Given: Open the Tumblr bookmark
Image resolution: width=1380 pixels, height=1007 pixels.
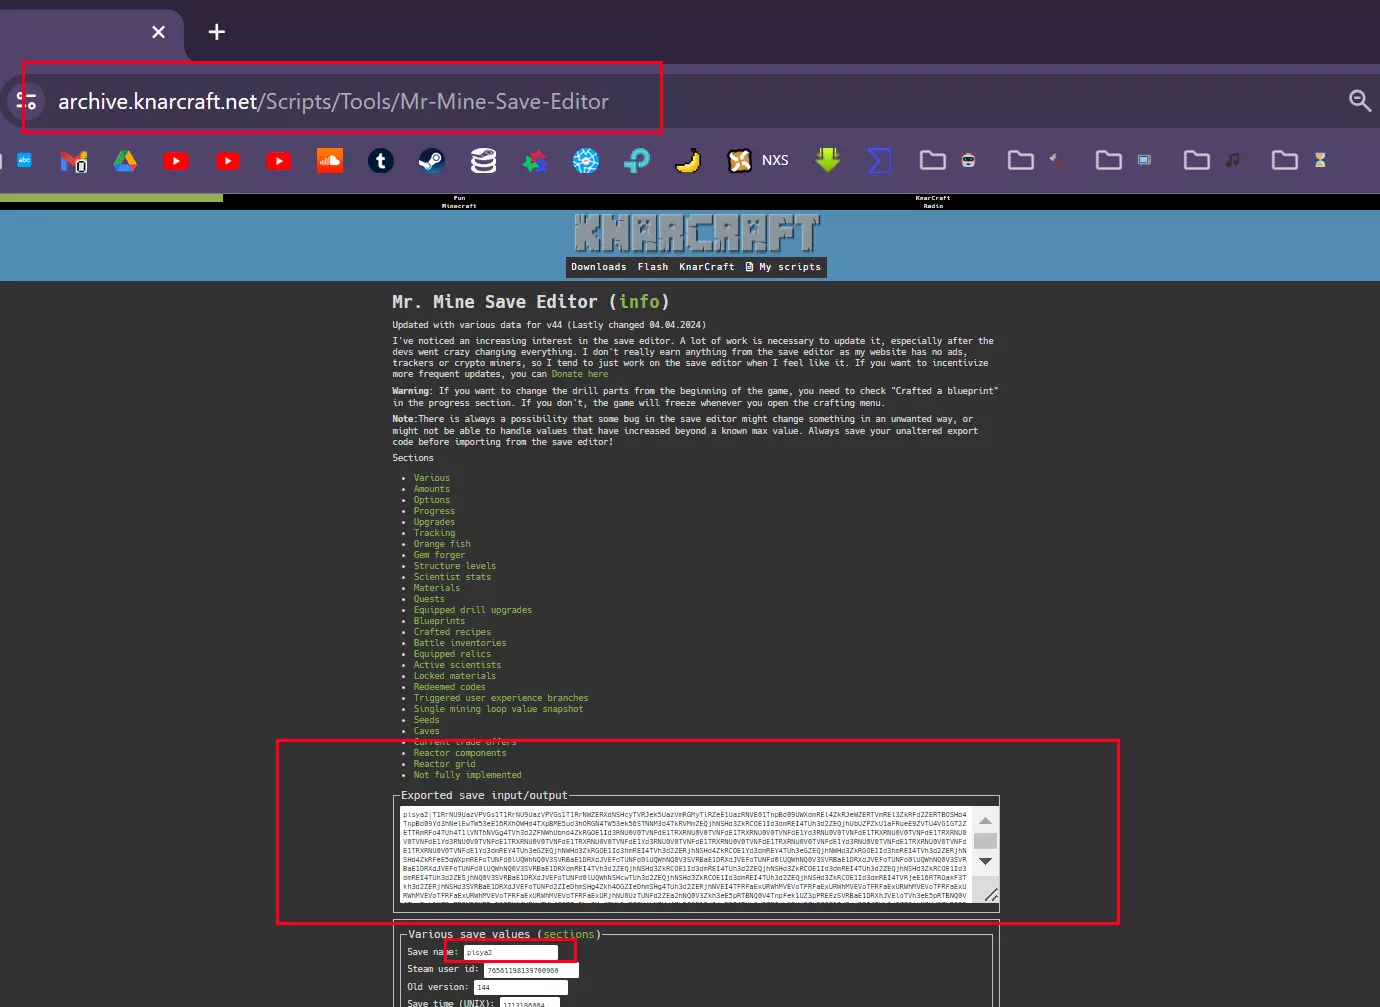Looking at the screenshot, I should pos(381,161).
